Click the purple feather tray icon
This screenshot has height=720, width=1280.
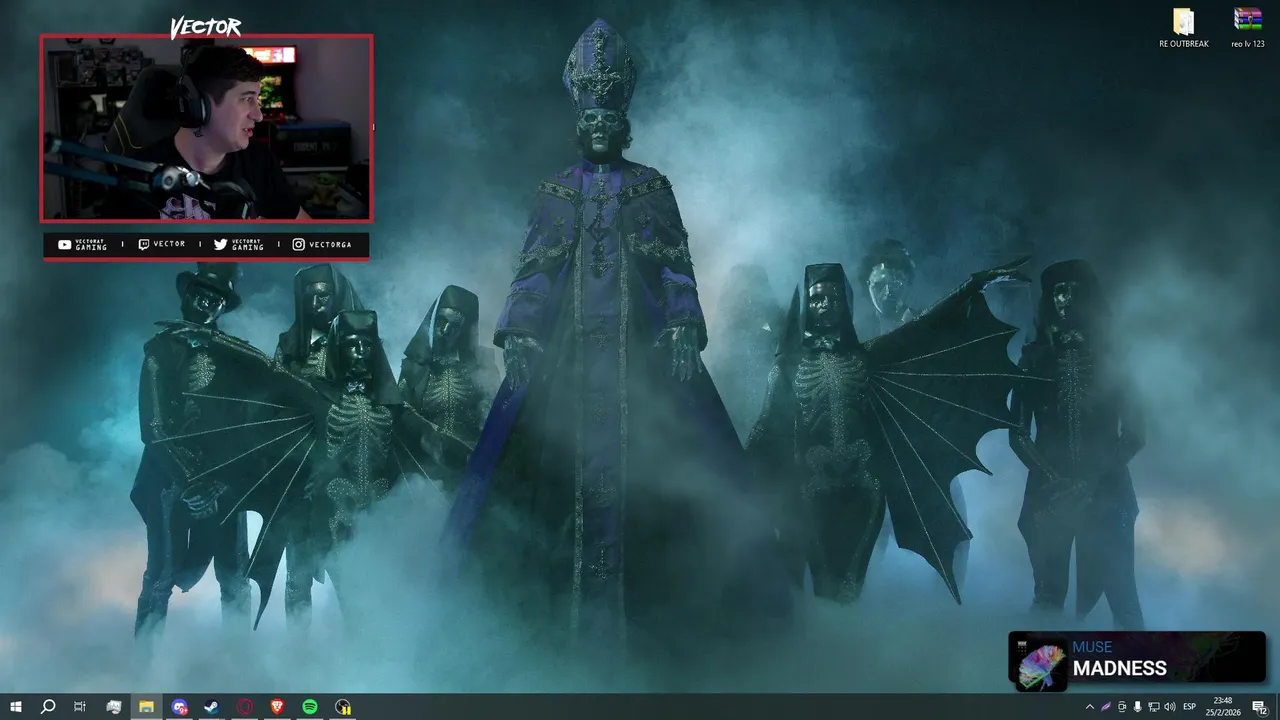pyautogui.click(x=1106, y=707)
